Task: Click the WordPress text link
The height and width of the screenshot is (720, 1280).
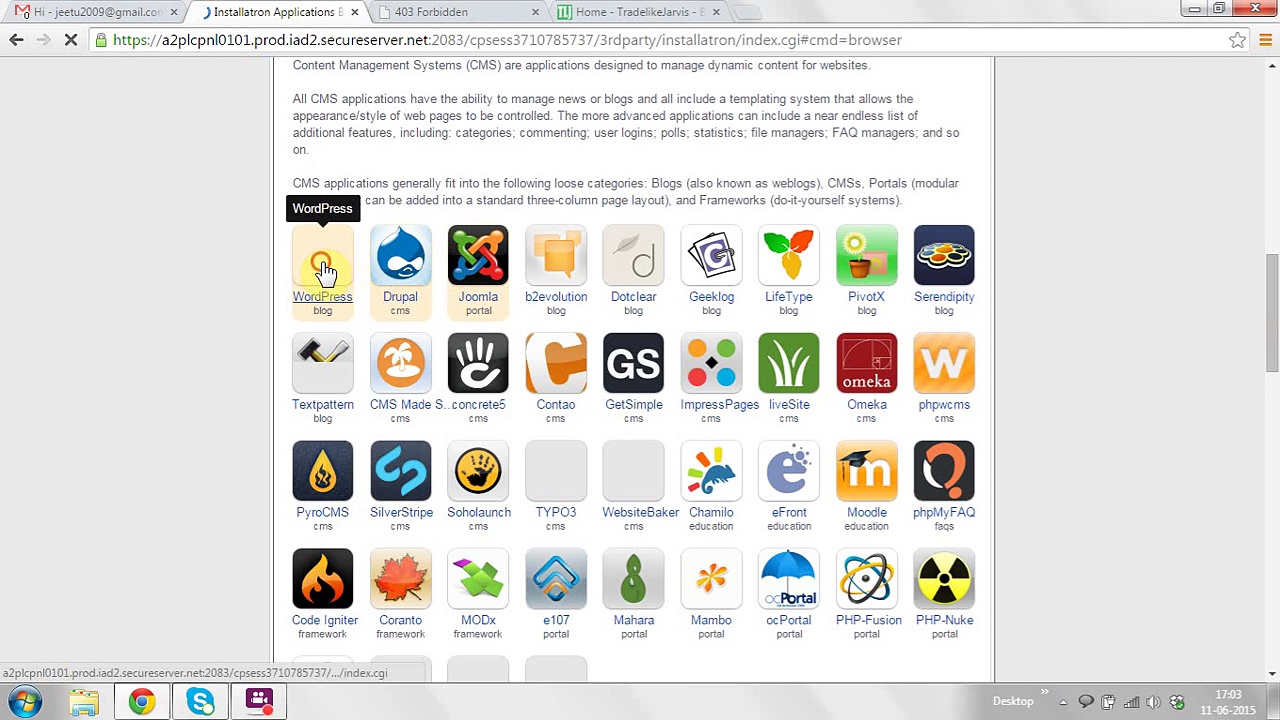Action: pyautogui.click(x=322, y=297)
